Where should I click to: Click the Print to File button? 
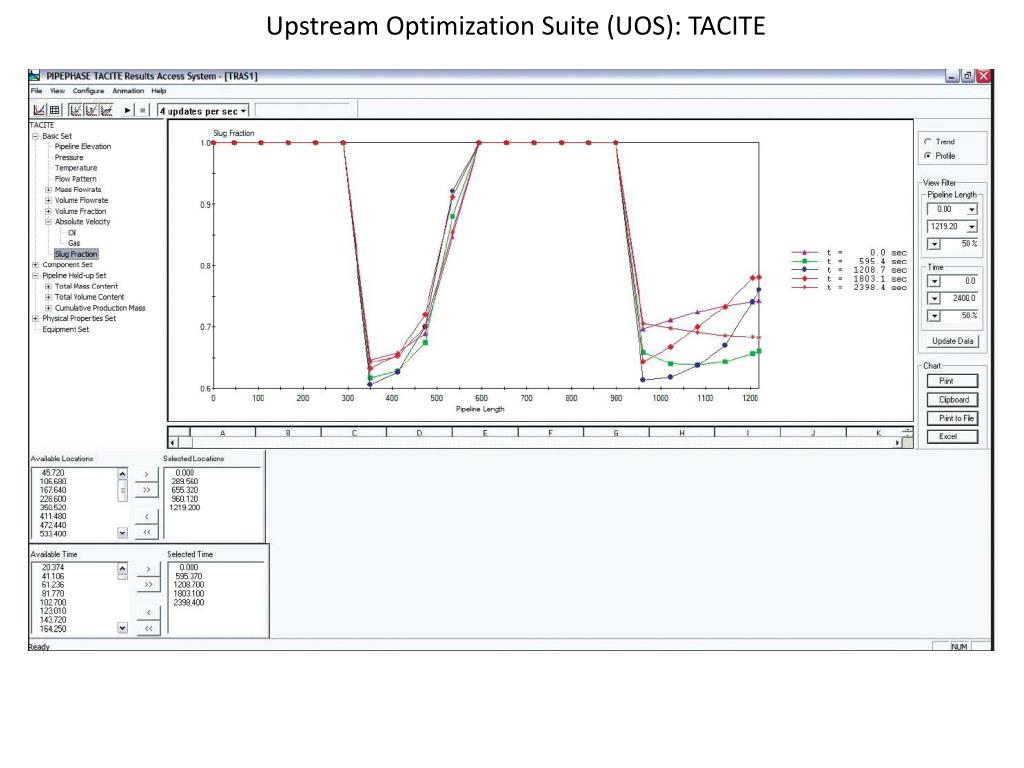[x=952, y=418]
